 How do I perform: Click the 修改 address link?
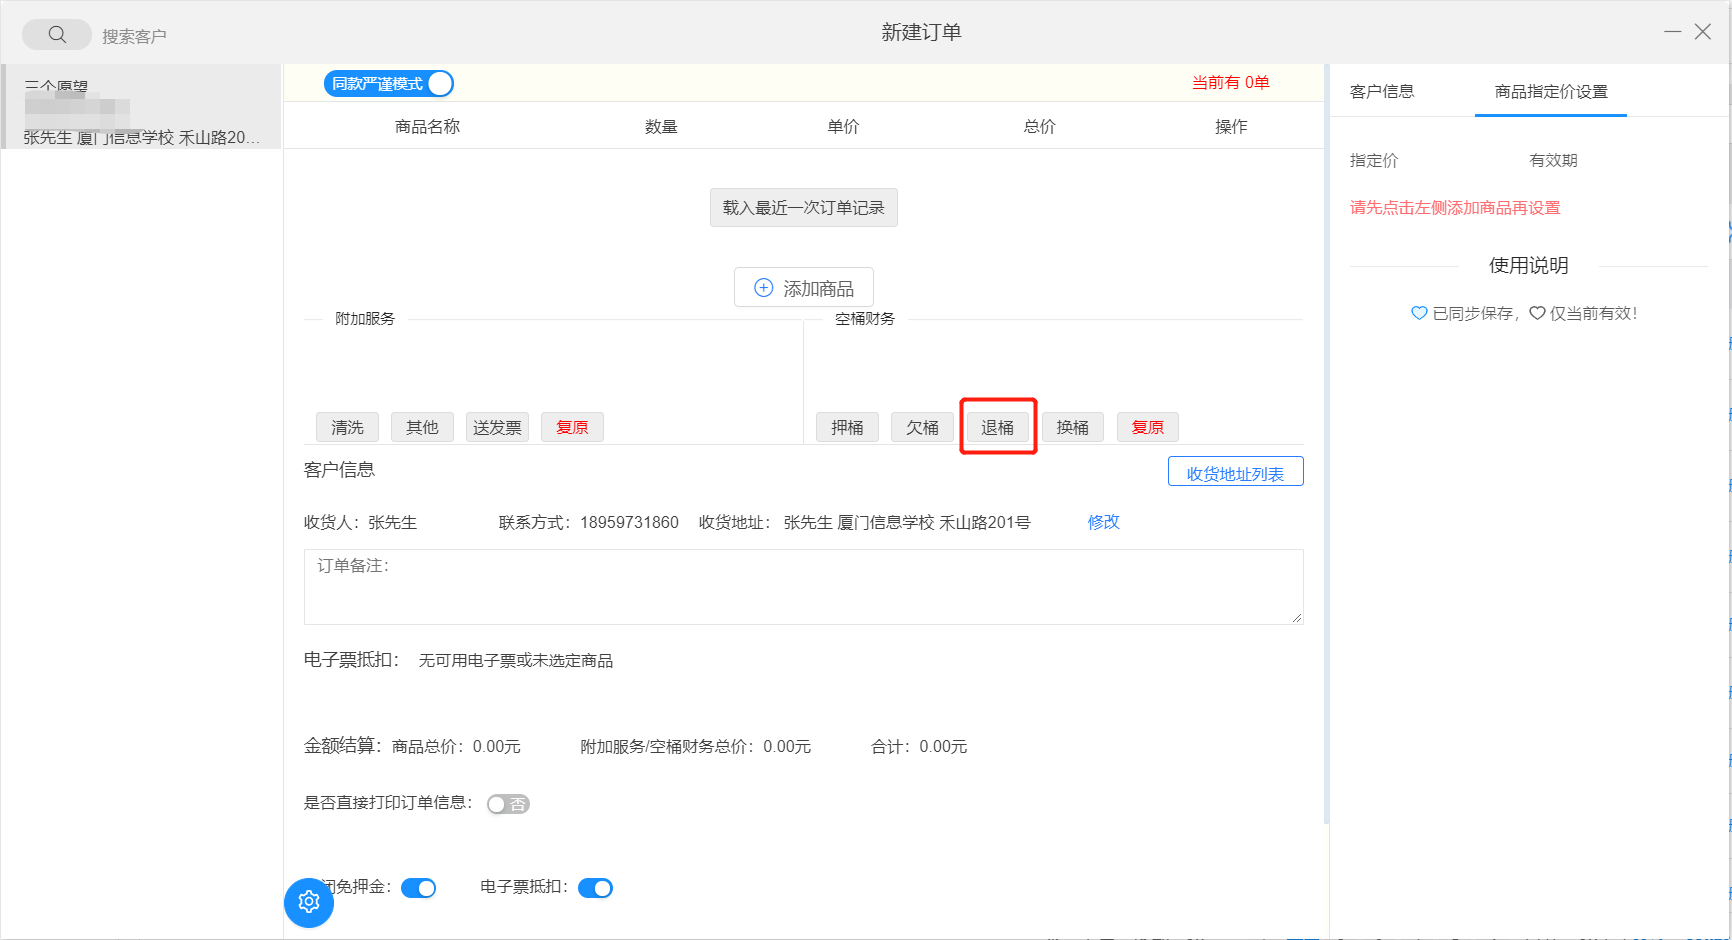[1103, 522]
